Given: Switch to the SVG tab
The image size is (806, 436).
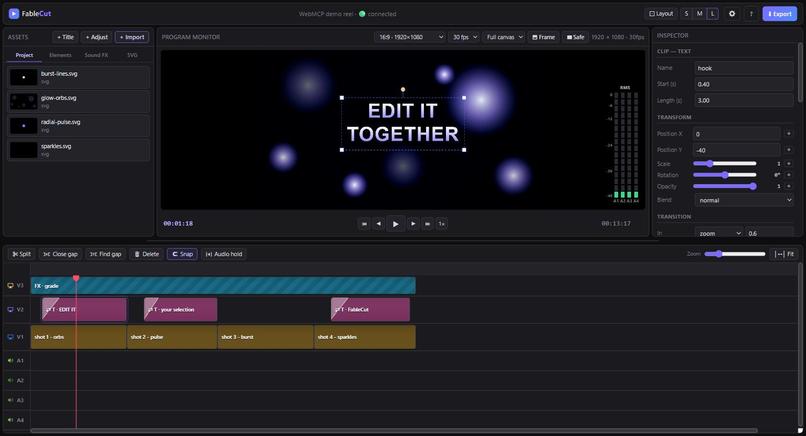Looking at the screenshot, I should [132, 55].
